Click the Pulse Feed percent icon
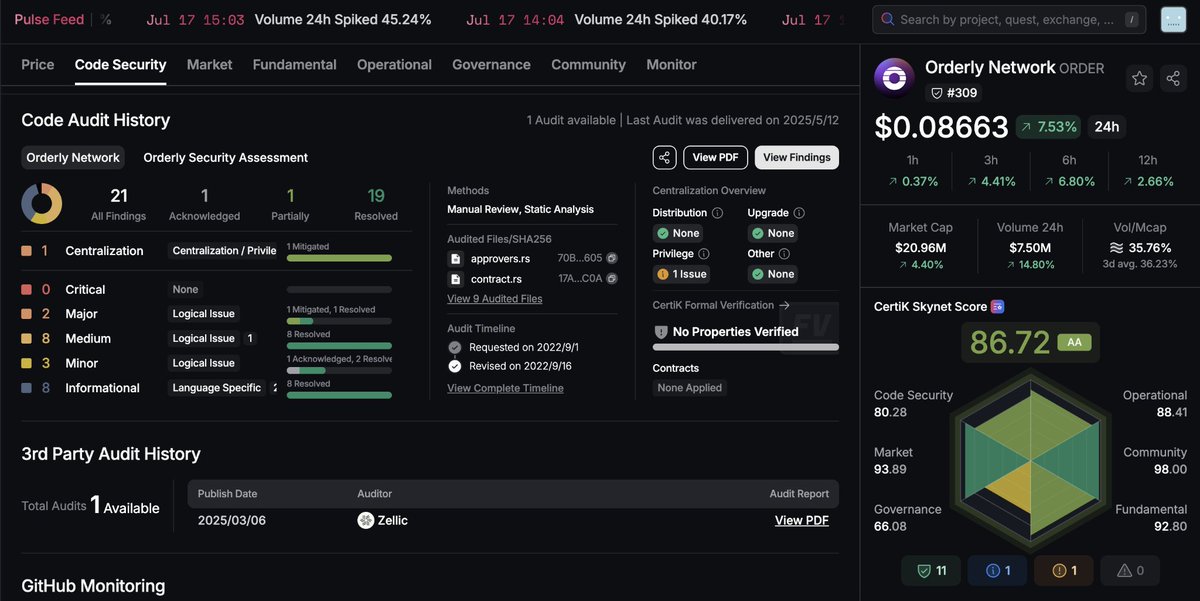 [x=106, y=20]
